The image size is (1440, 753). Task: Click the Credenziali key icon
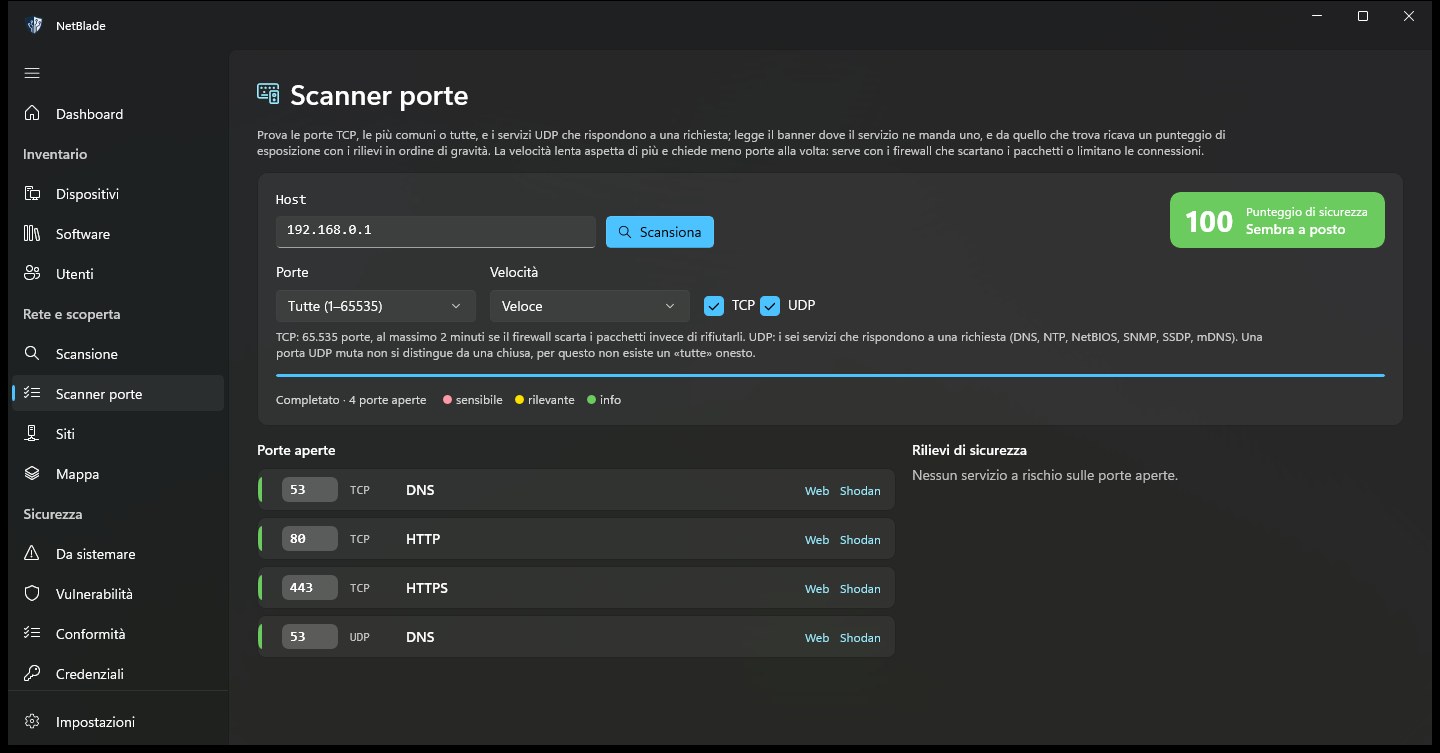point(32,674)
